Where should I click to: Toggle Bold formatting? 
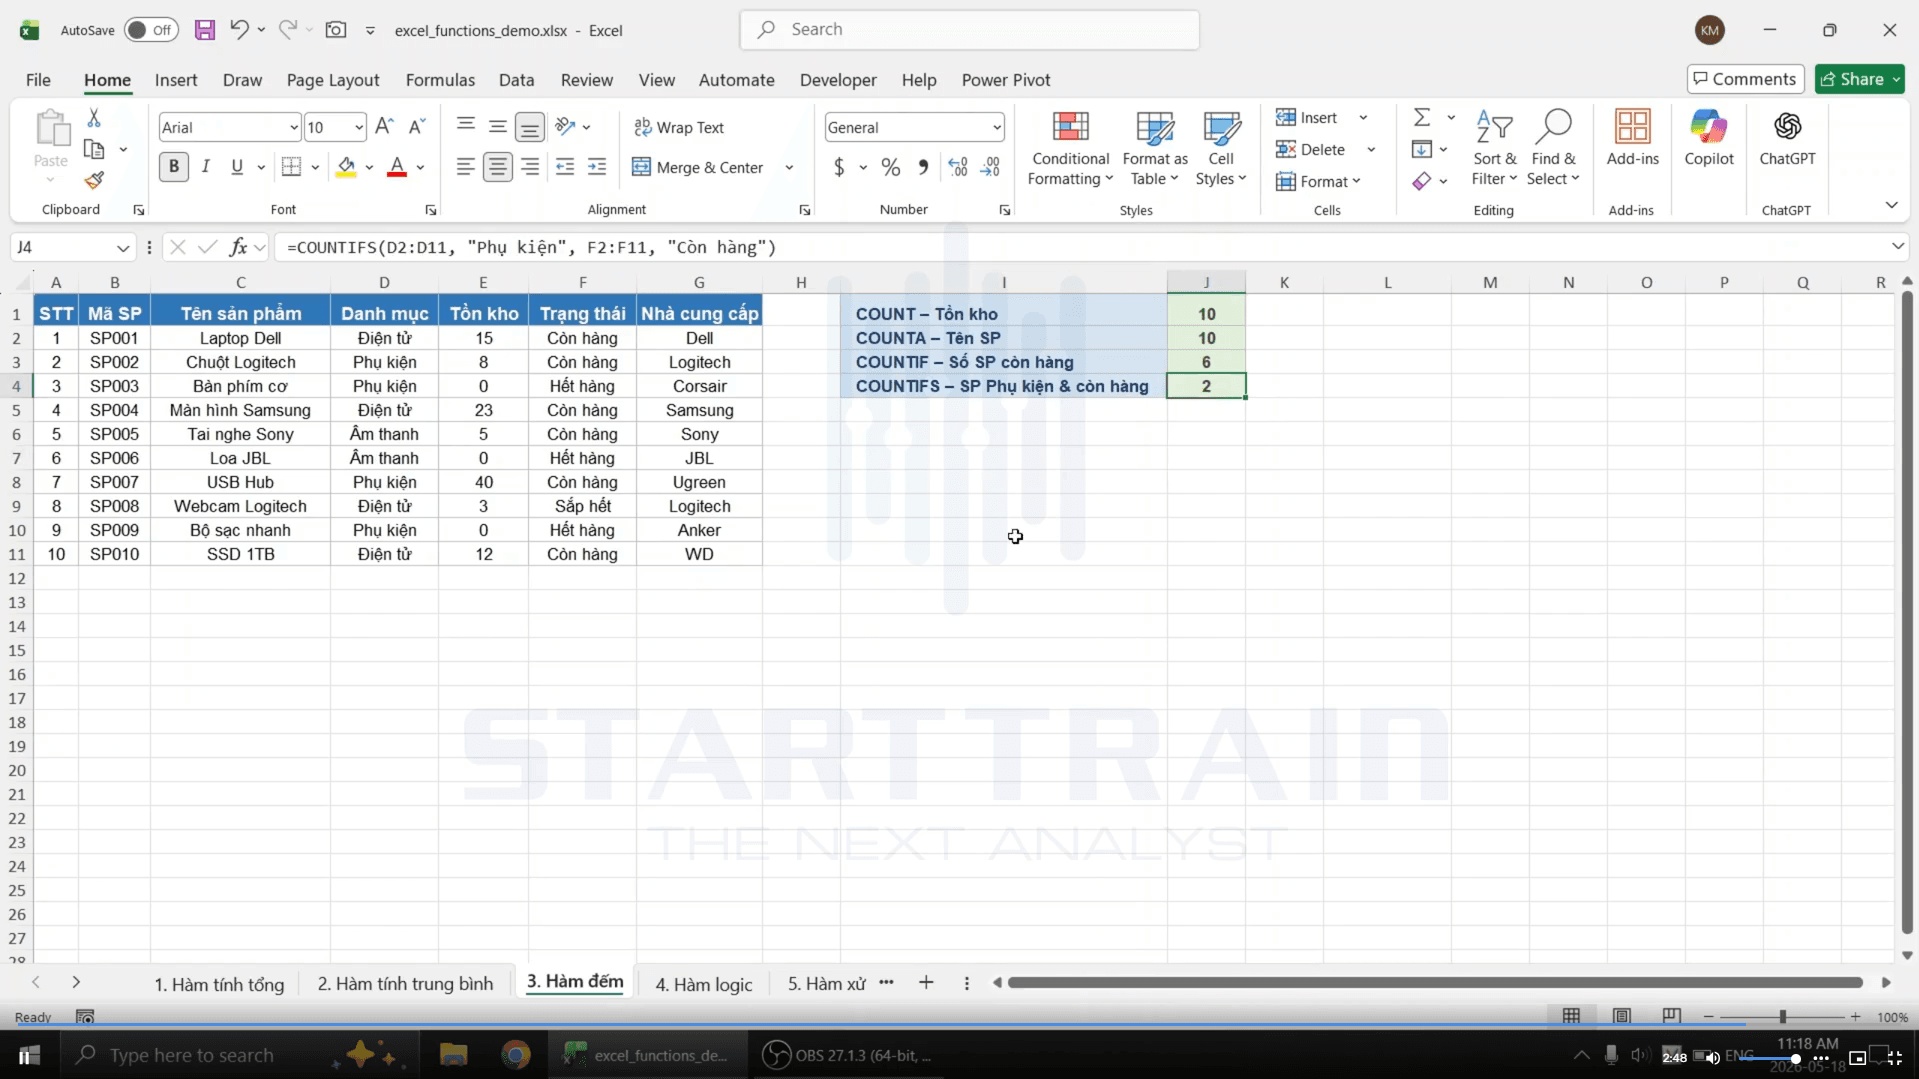click(174, 167)
